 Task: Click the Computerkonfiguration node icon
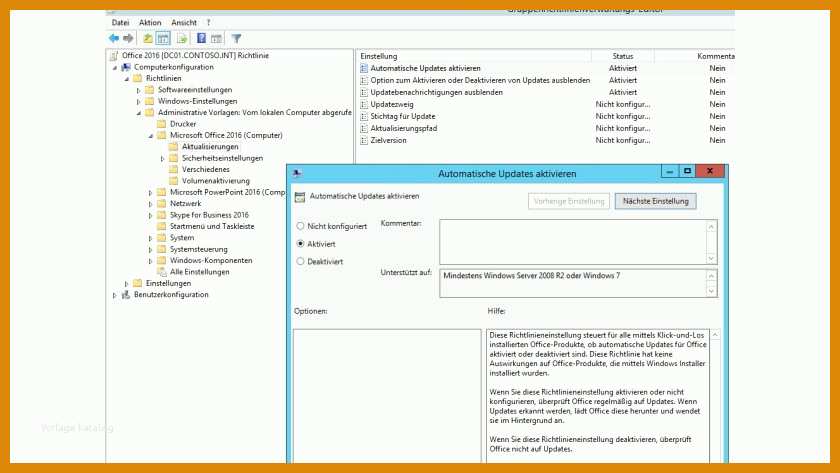coord(126,67)
